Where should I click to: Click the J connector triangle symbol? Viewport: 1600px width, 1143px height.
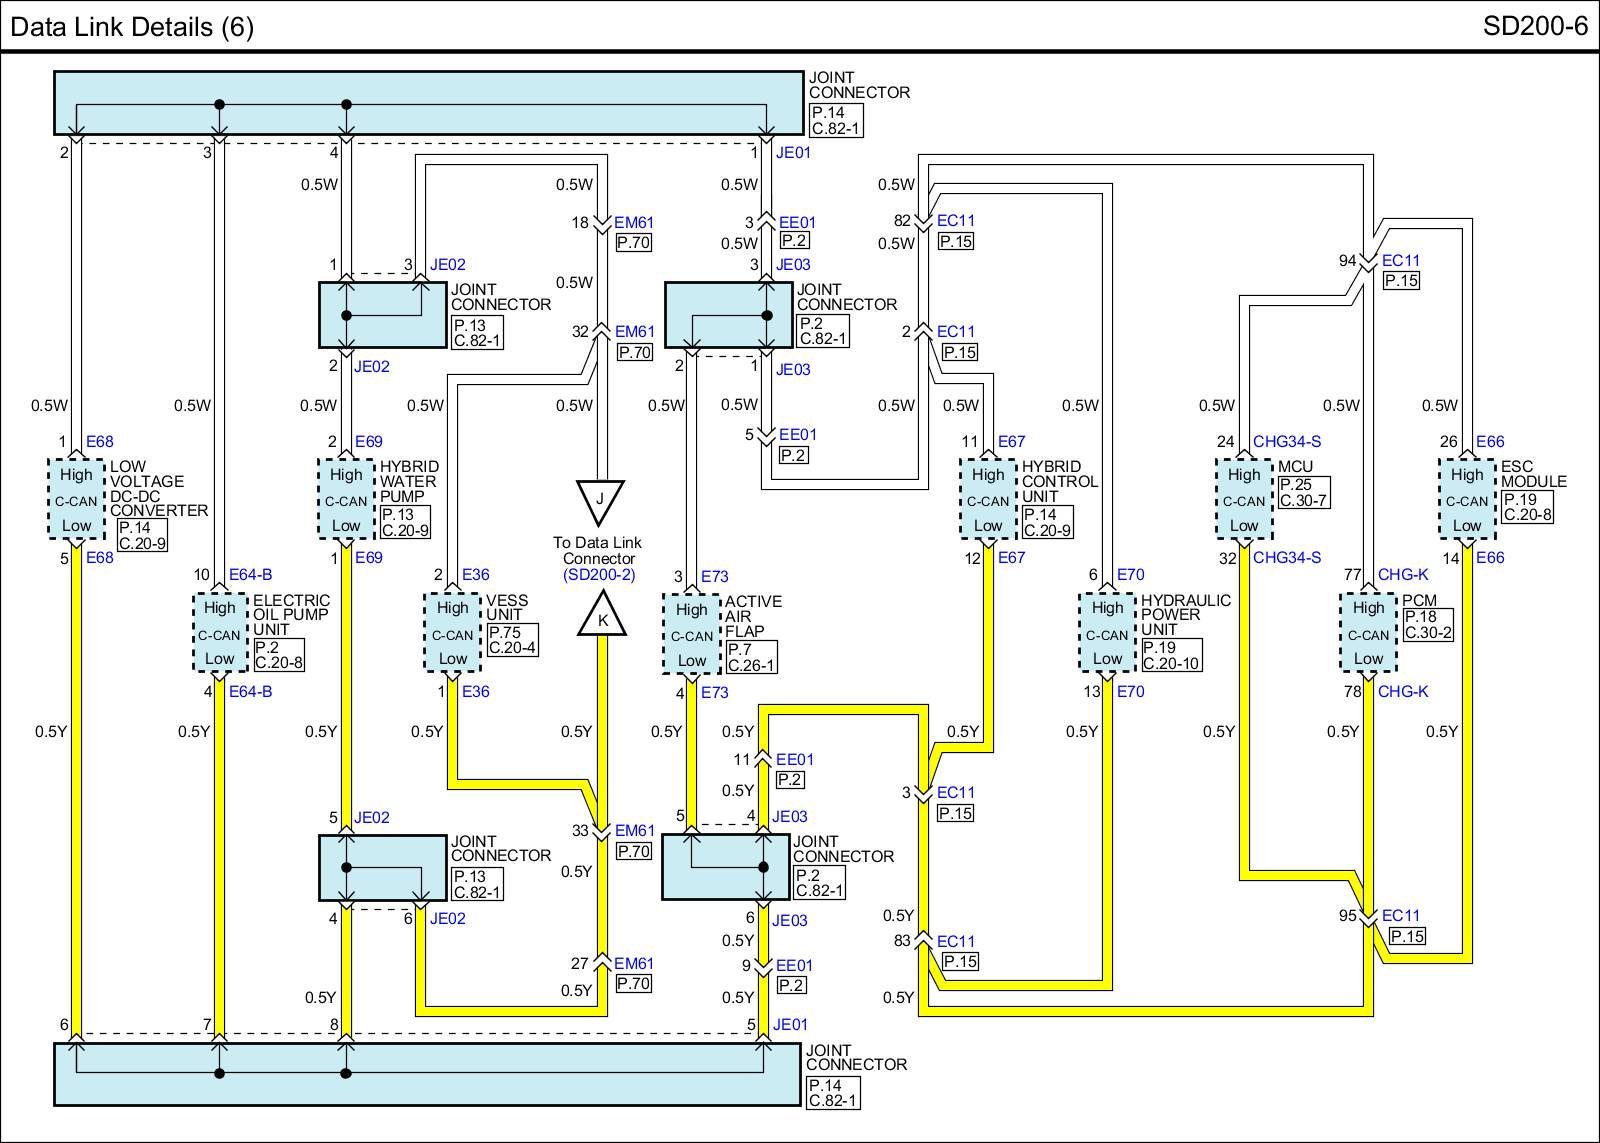click(600, 500)
